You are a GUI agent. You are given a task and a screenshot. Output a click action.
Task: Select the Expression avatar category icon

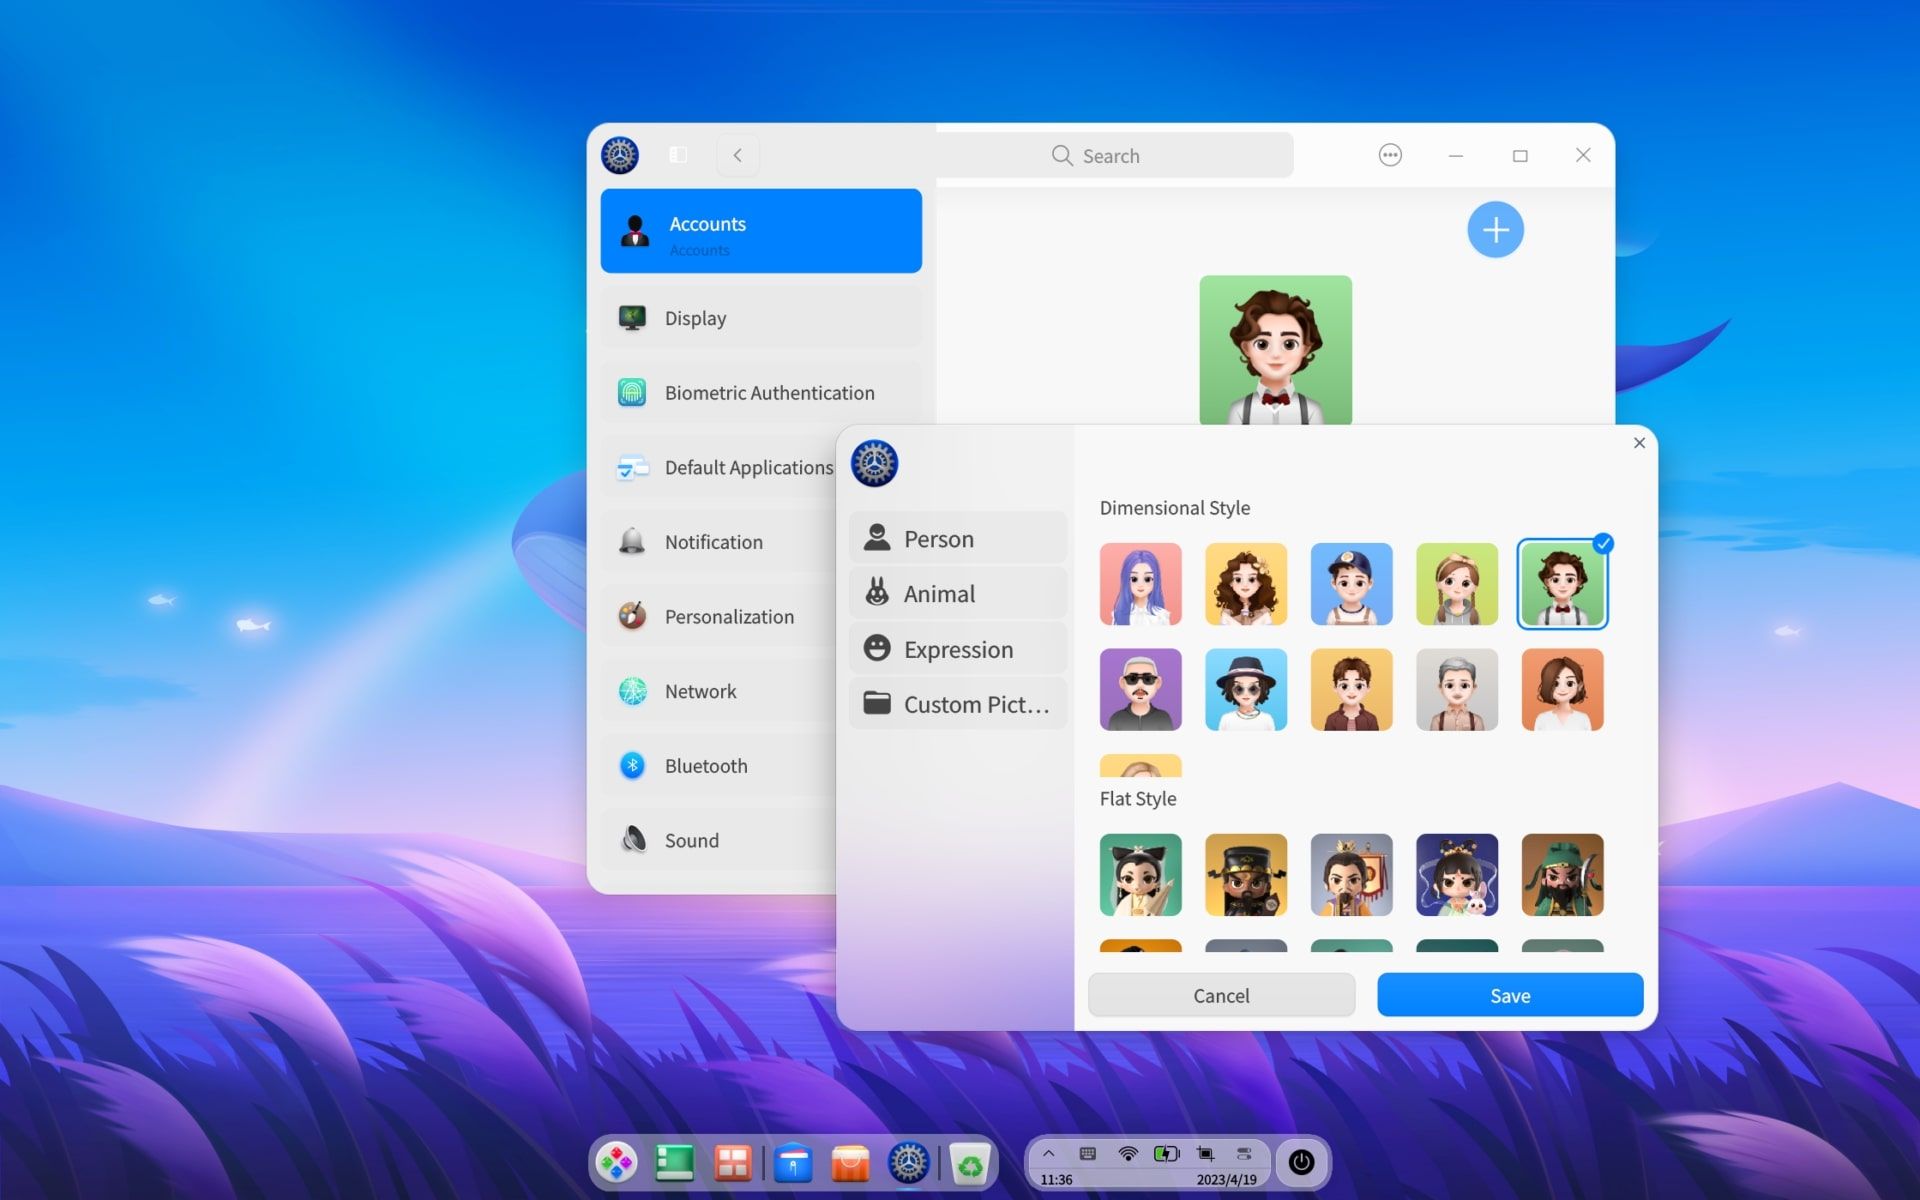877,648
